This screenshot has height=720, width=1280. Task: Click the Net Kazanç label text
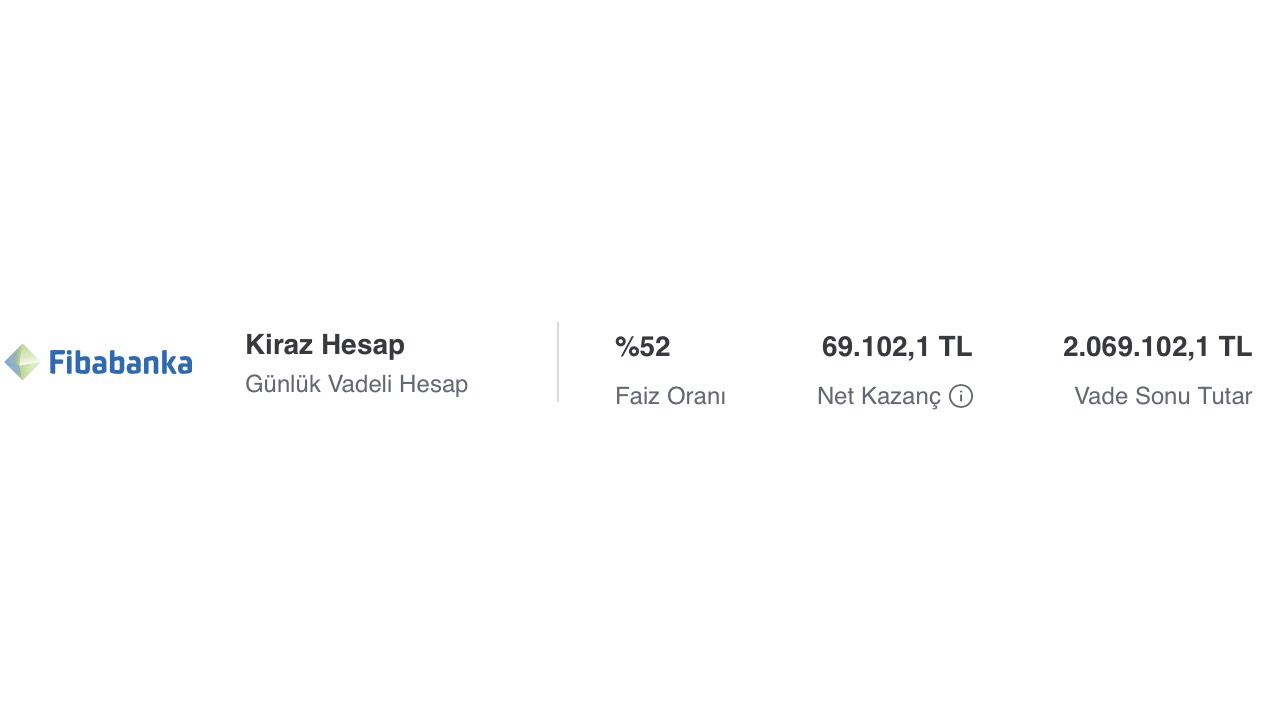(x=879, y=396)
